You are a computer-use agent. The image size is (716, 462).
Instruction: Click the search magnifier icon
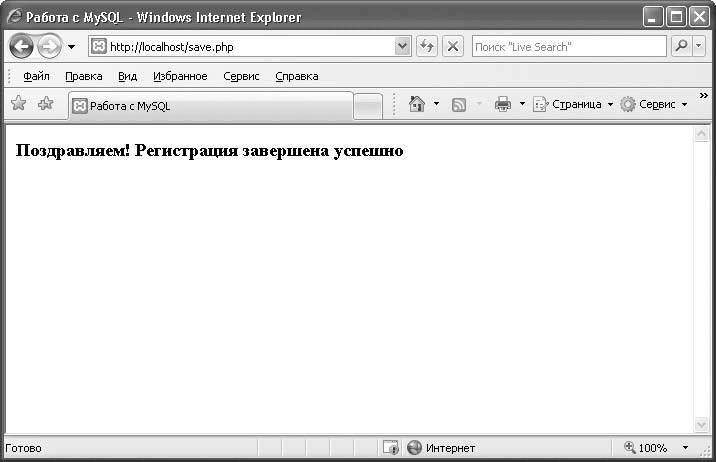[682, 46]
